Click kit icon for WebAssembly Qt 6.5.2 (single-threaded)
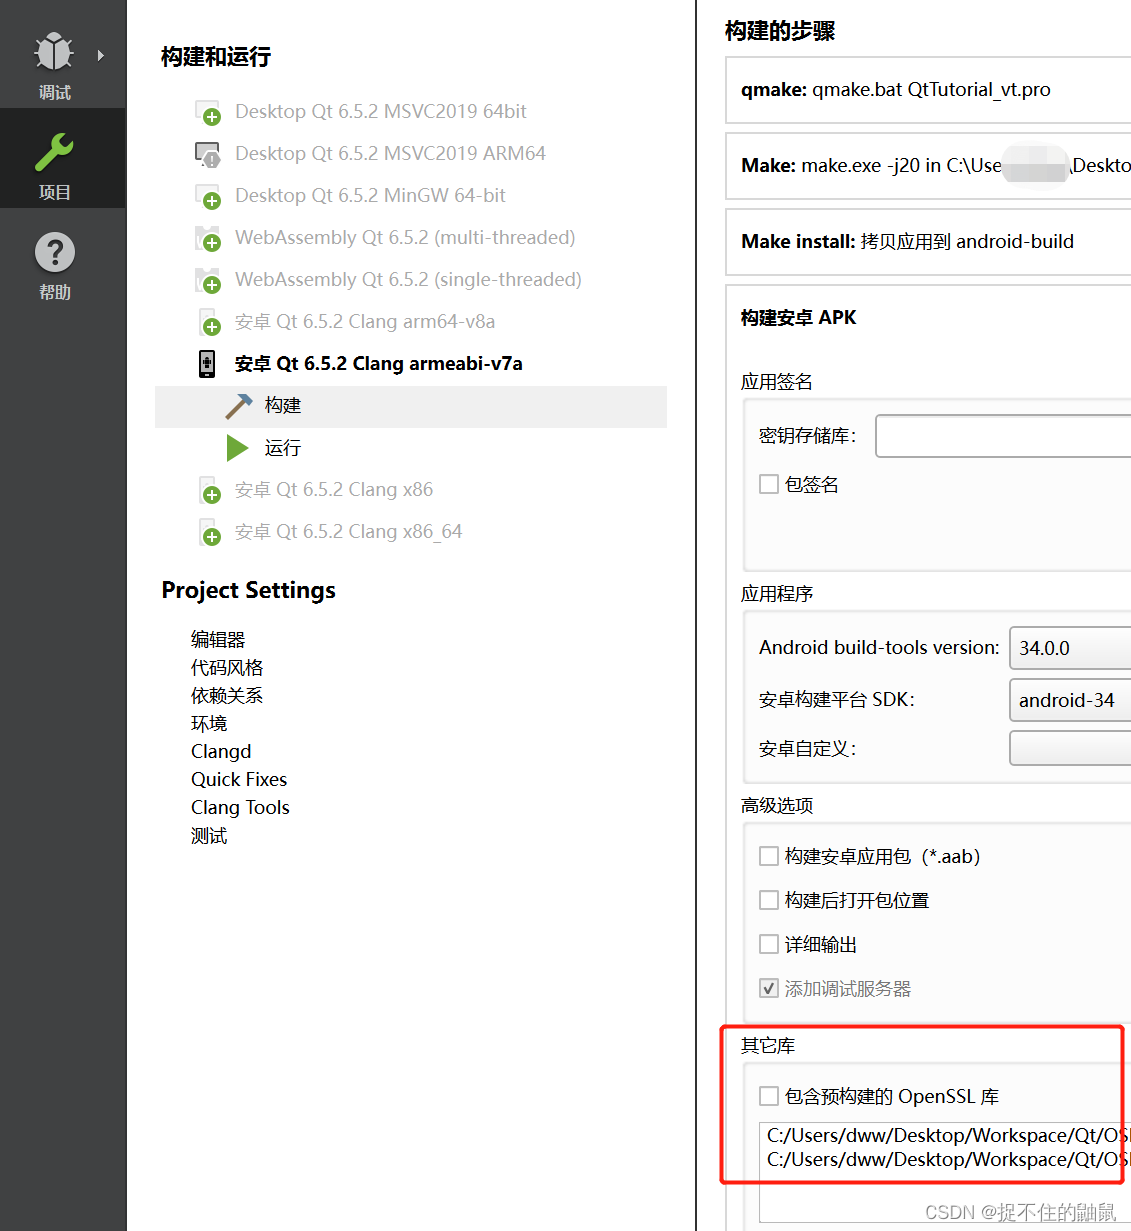This screenshot has height=1231, width=1131. pyautogui.click(x=207, y=280)
